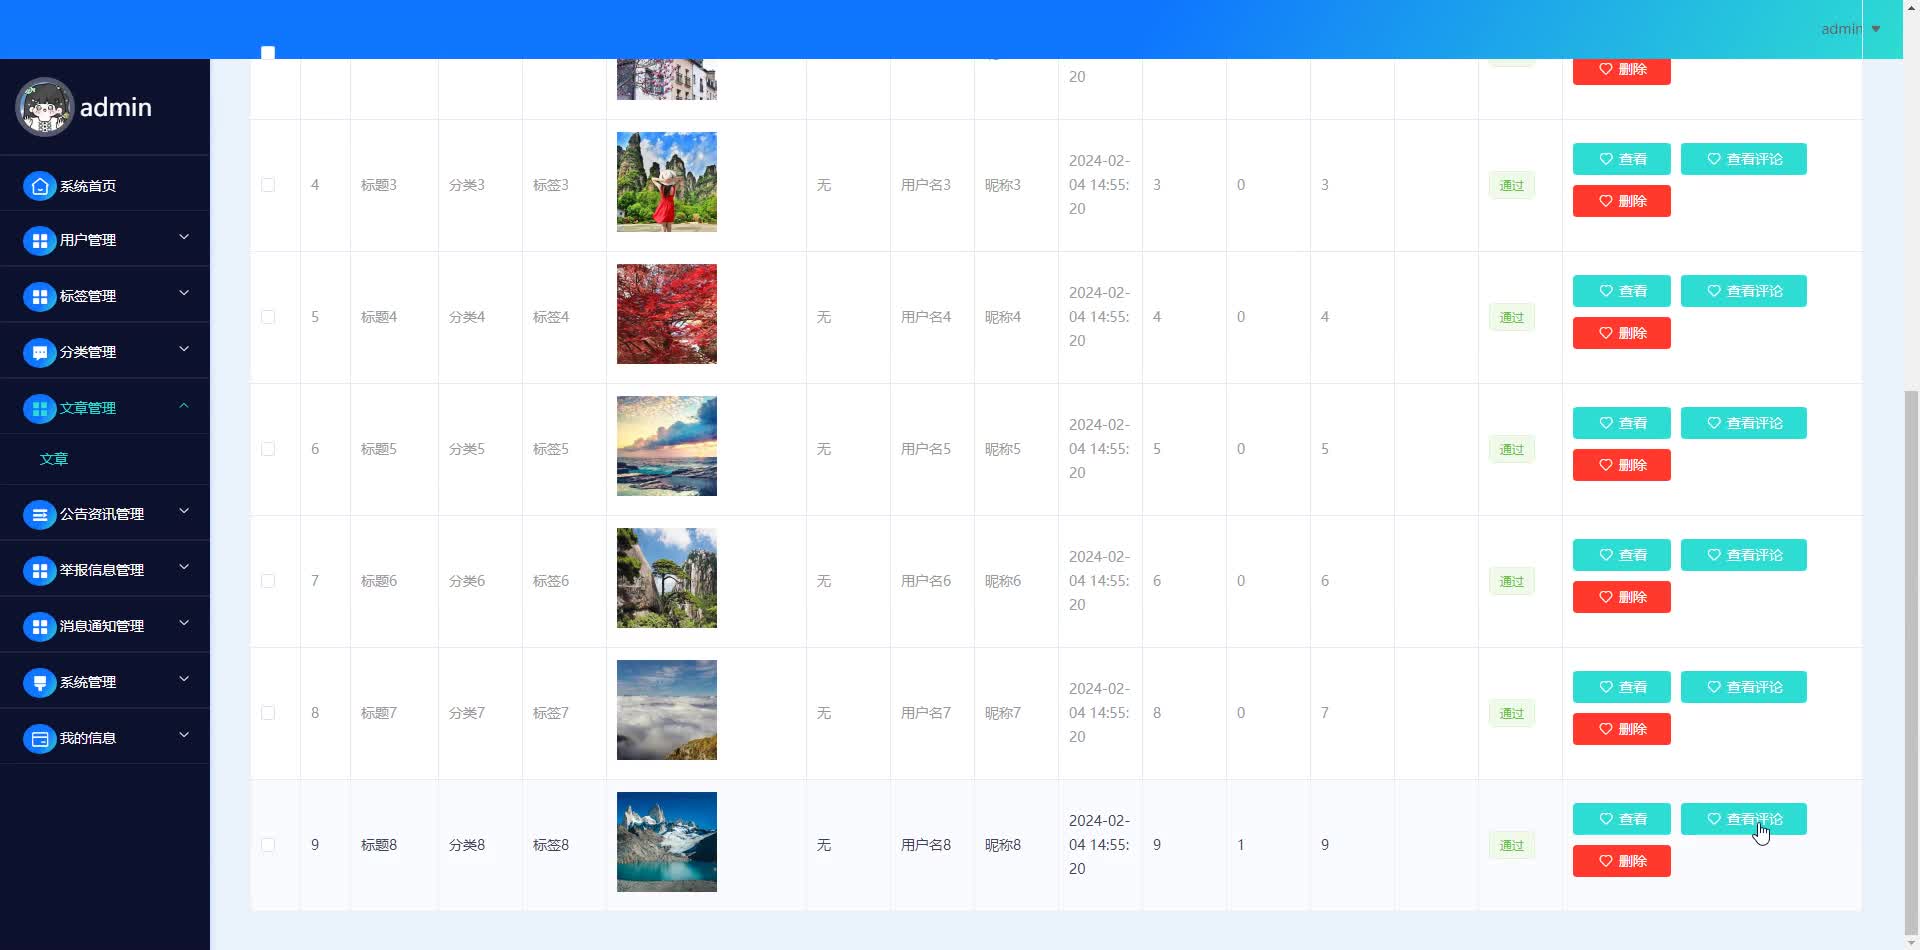Image resolution: width=1920 pixels, height=950 pixels.
Task: Click the 通过 status tag for 标题8
Action: click(1512, 845)
